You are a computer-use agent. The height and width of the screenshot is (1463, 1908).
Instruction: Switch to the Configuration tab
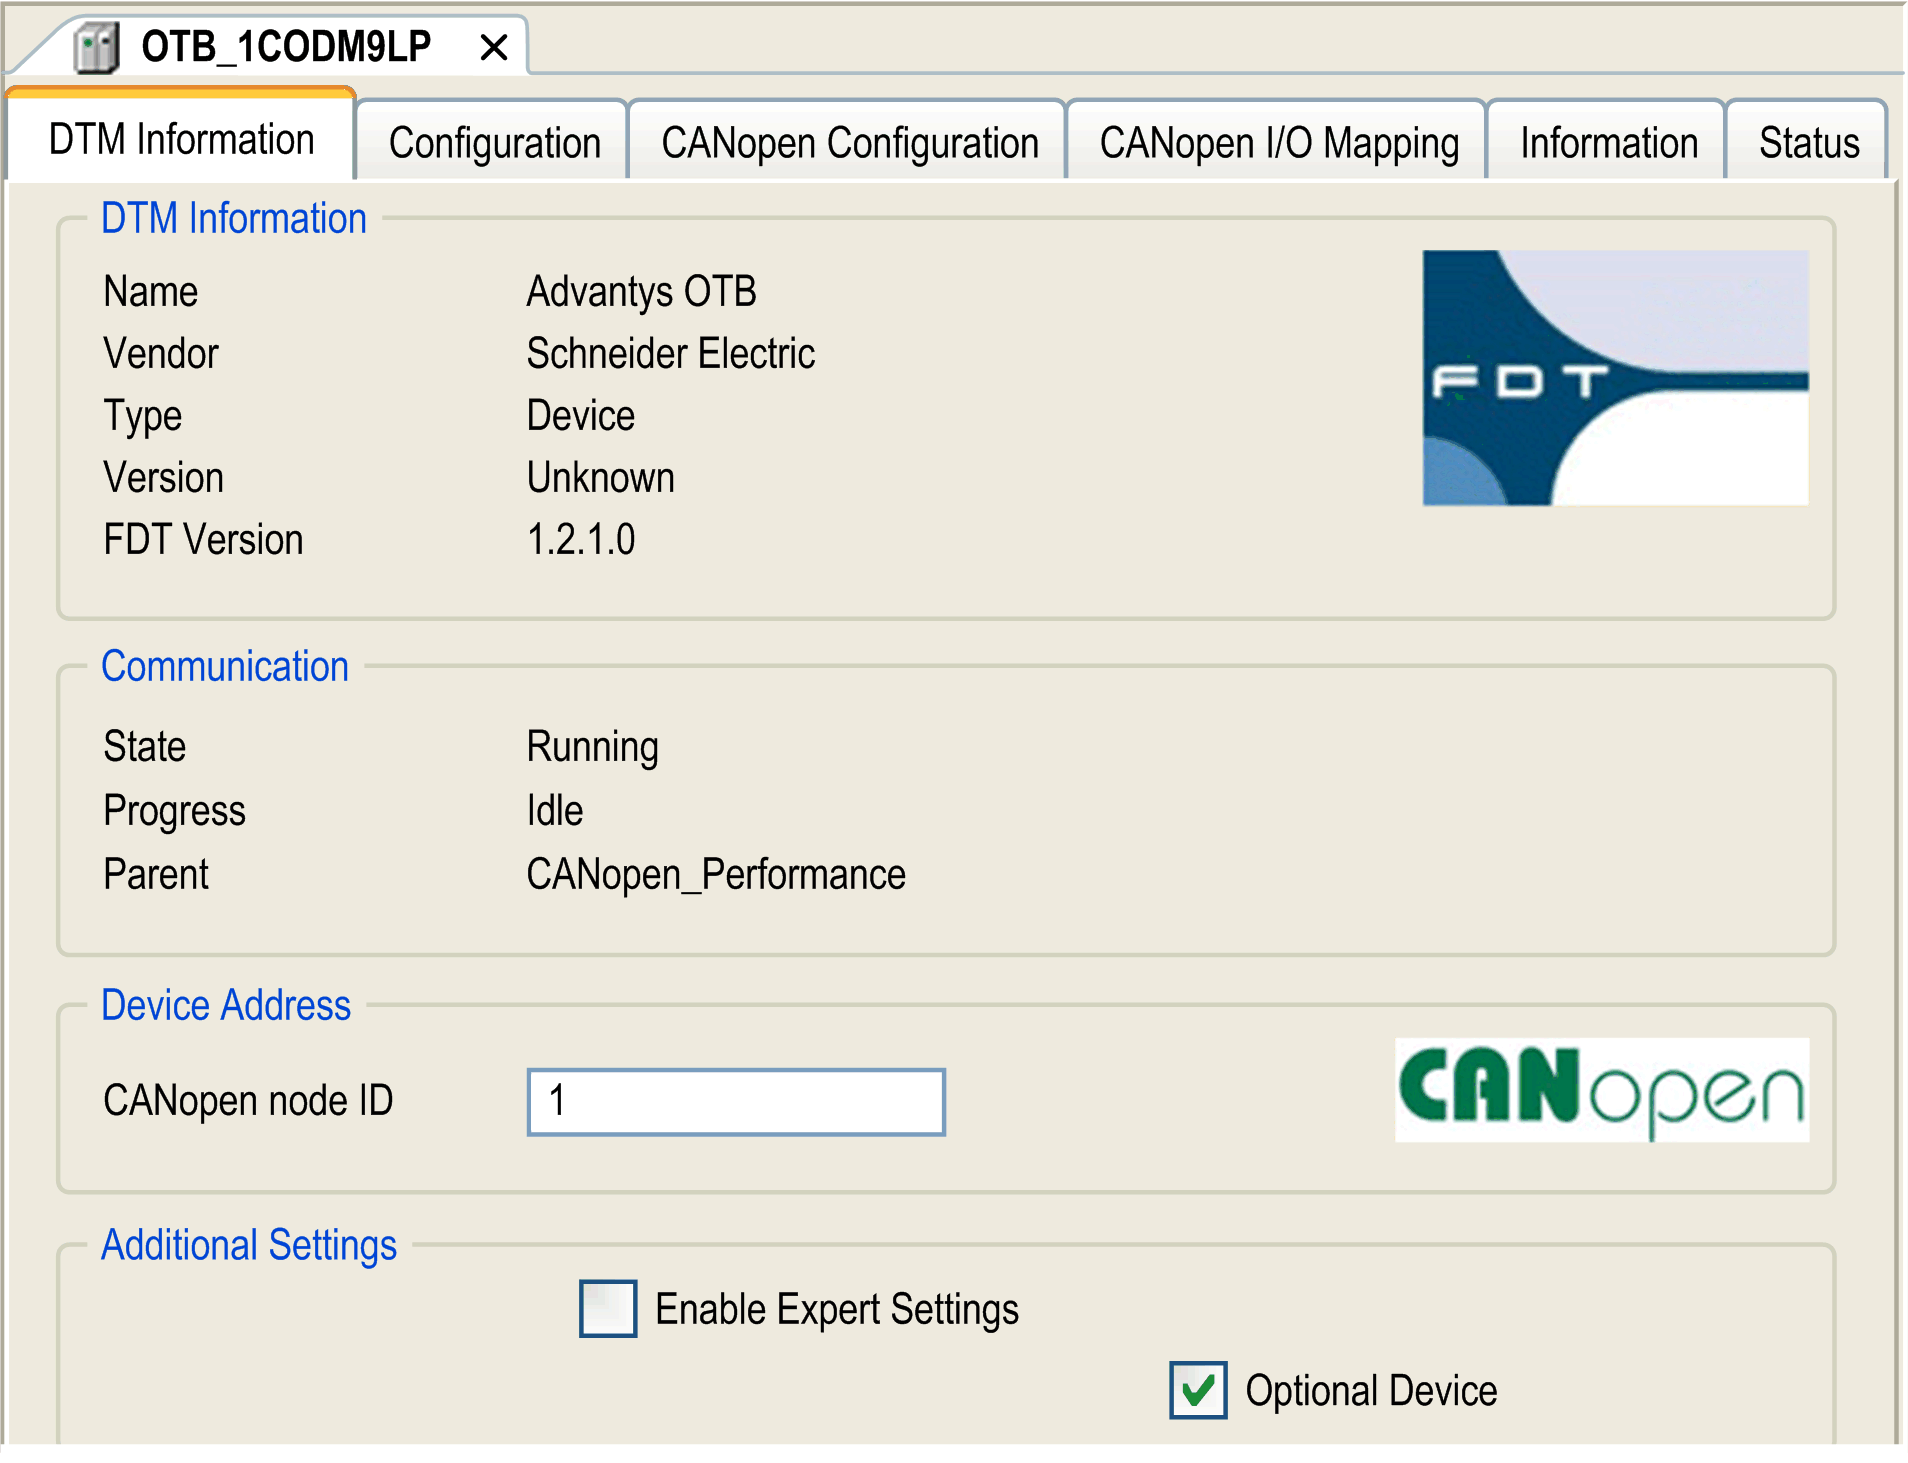pos(494,142)
